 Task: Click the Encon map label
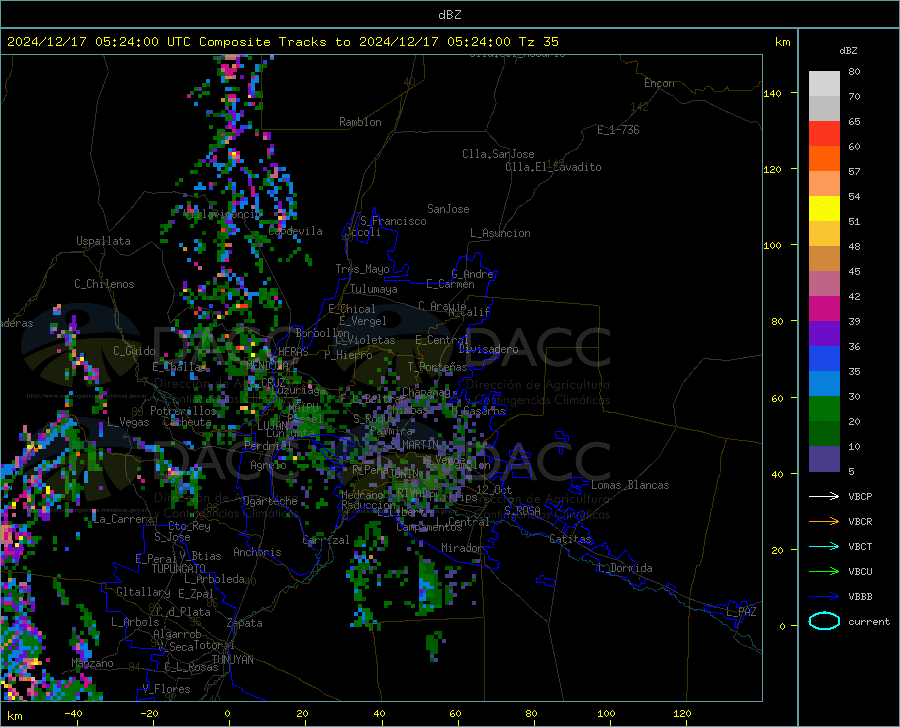659,83
